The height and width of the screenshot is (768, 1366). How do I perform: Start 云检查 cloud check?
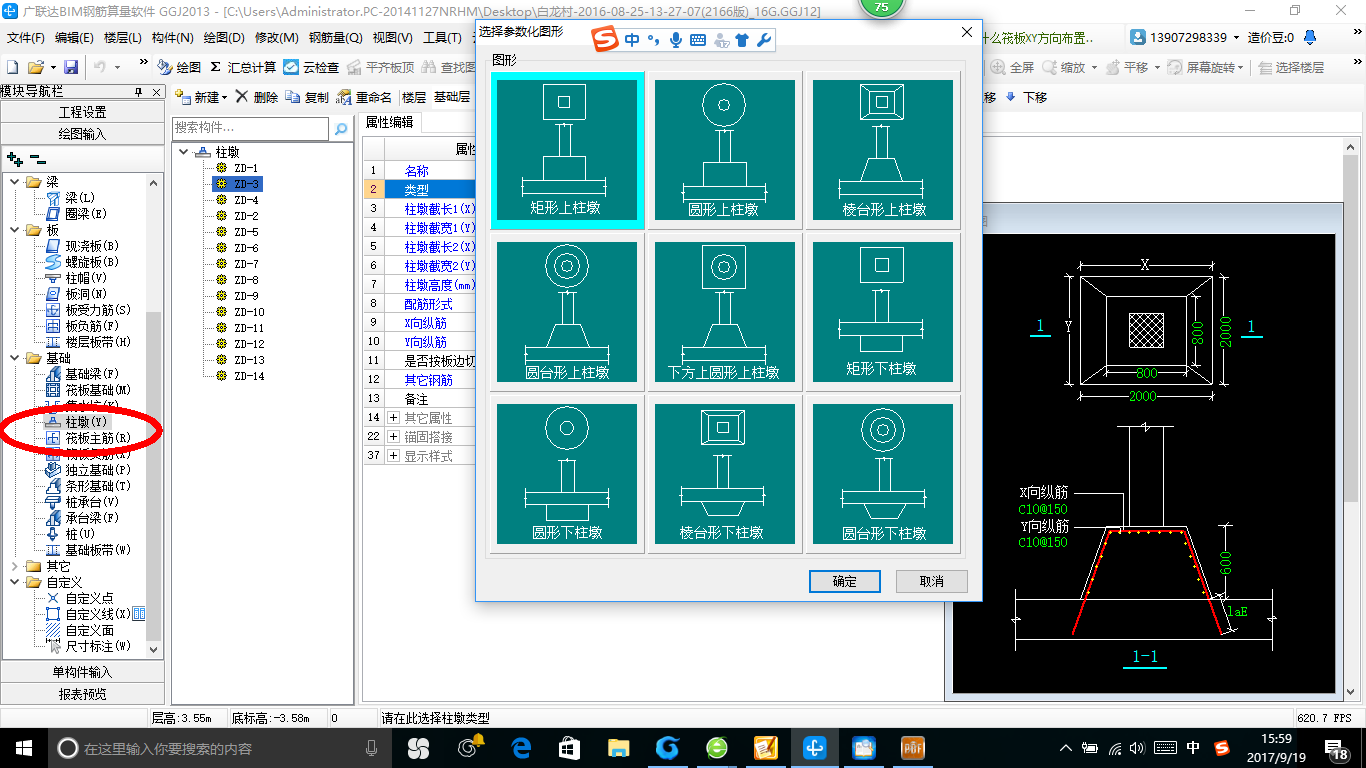311,67
